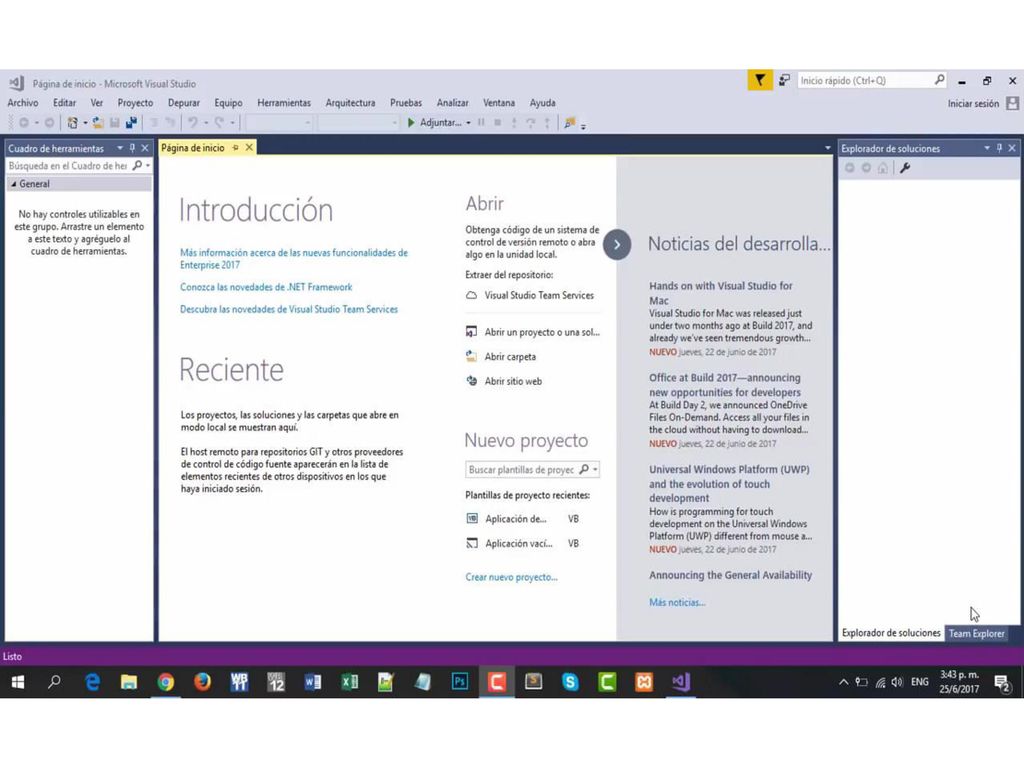Click the user account icon next to Iniciar sesión
Viewport: 1024px width, 768px height.
(x=1012, y=103)
